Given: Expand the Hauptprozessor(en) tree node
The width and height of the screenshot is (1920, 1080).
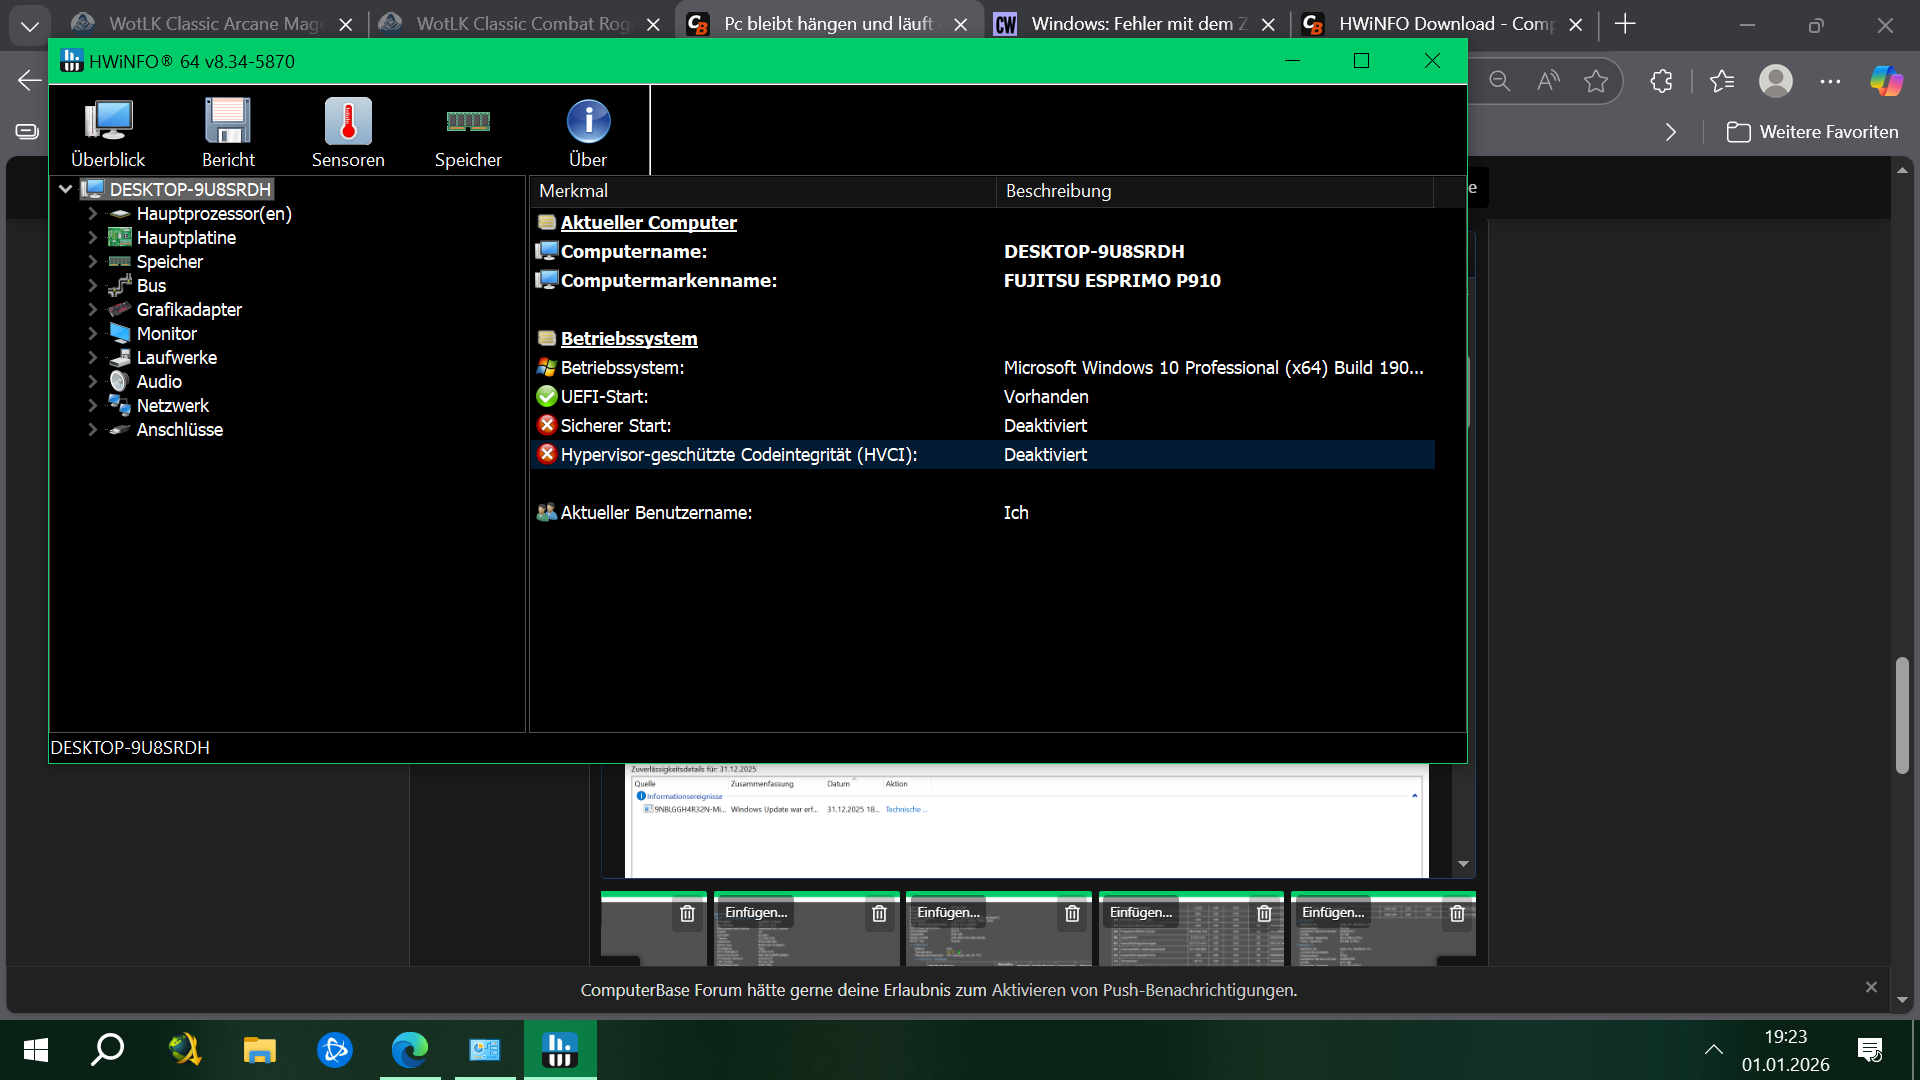Looking at the screenshot, I should (92, 214).
